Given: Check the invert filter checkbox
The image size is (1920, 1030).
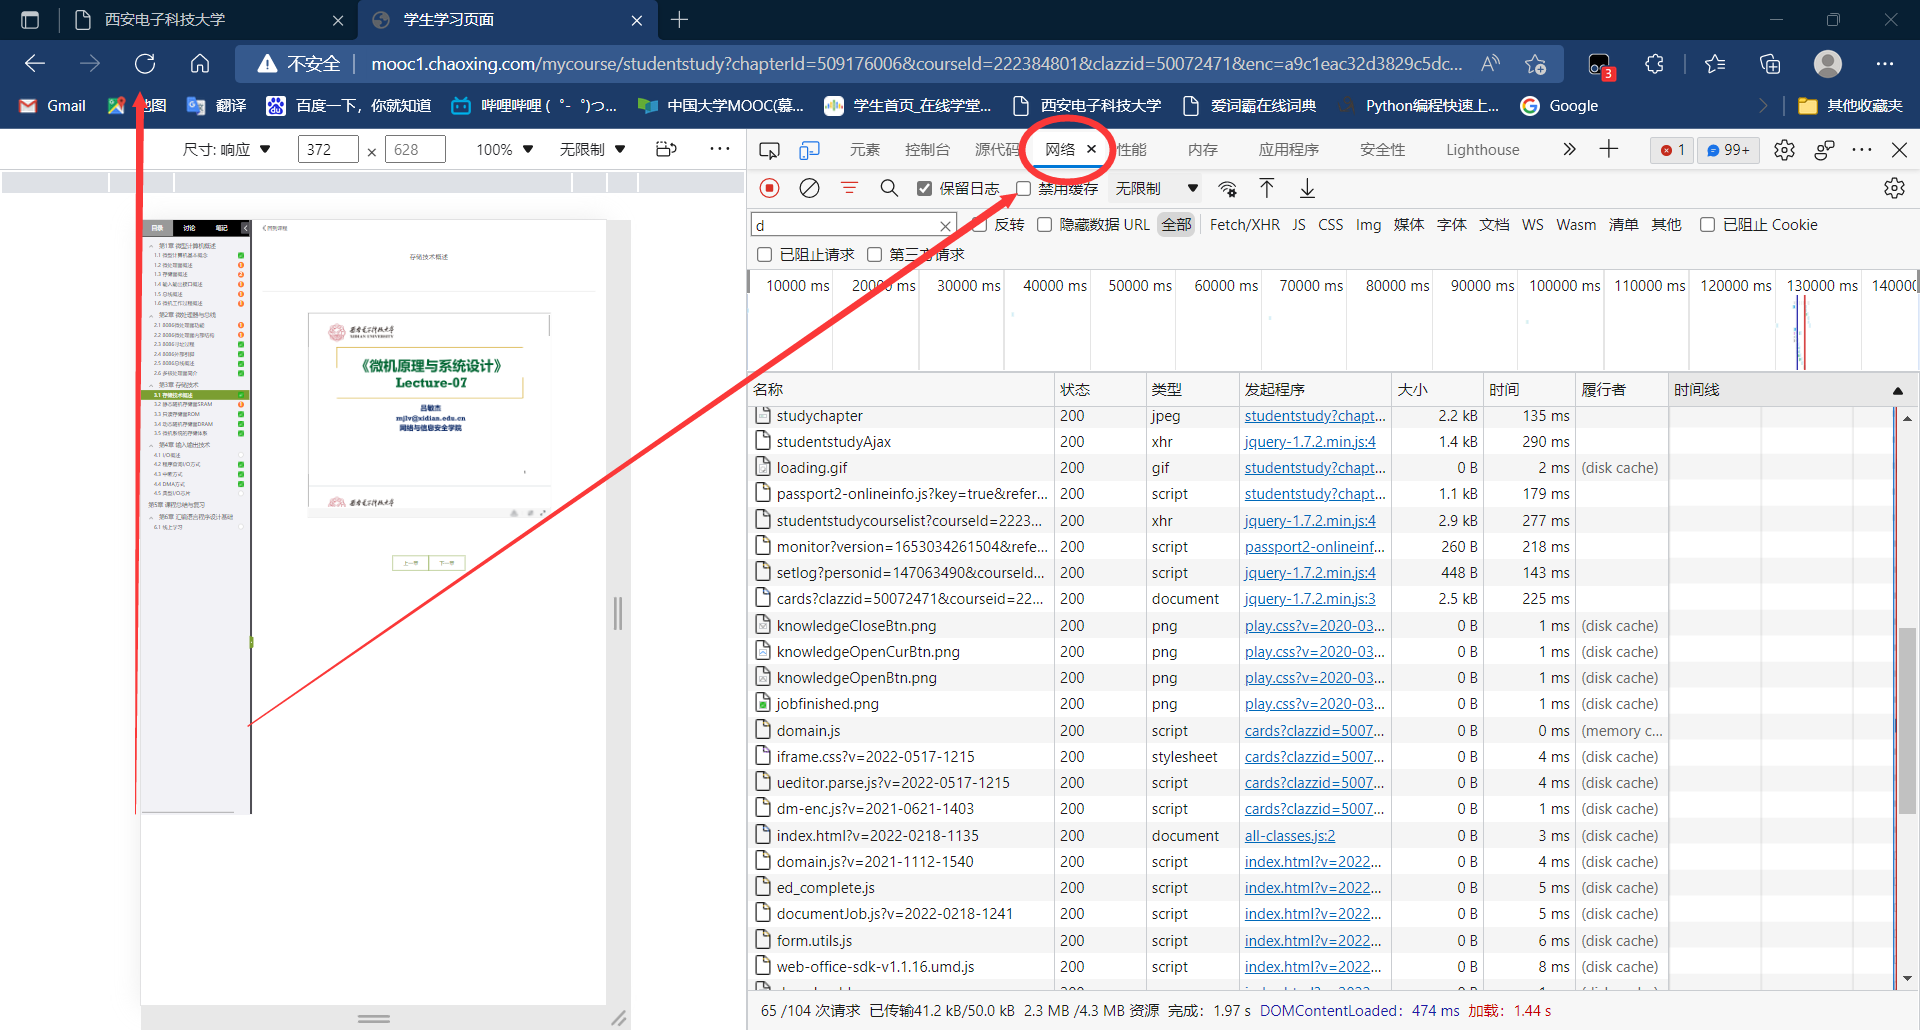Looking at the screenshot, I should (980, 225).
